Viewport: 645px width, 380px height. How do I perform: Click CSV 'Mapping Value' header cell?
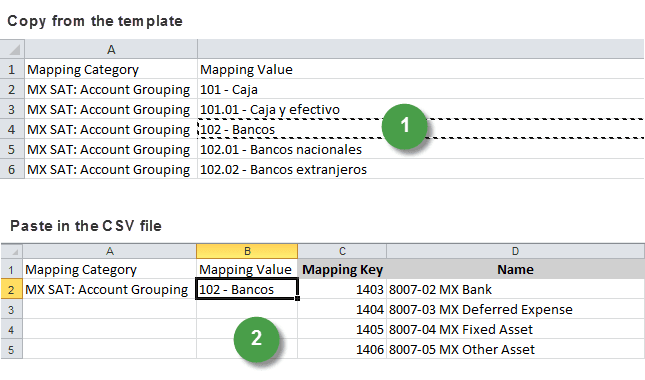(x=247, y=269)
